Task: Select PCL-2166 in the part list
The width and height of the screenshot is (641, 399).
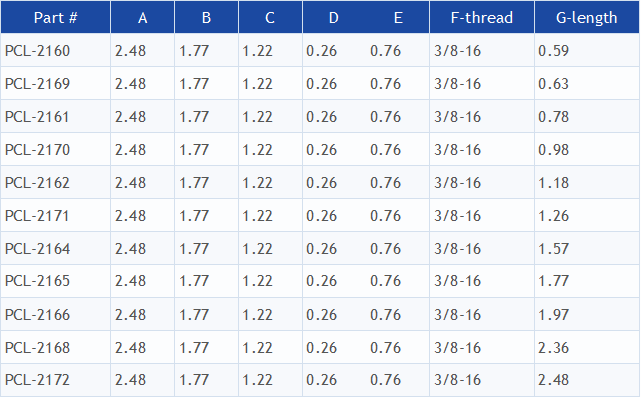Action: coord(38,315)
